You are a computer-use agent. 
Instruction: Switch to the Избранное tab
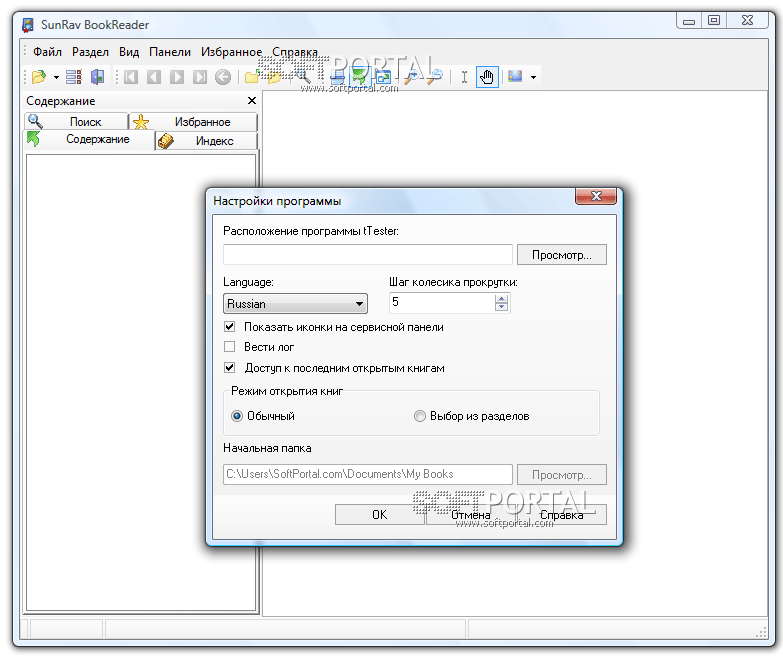pyautogui.click(x=194, y=121)
